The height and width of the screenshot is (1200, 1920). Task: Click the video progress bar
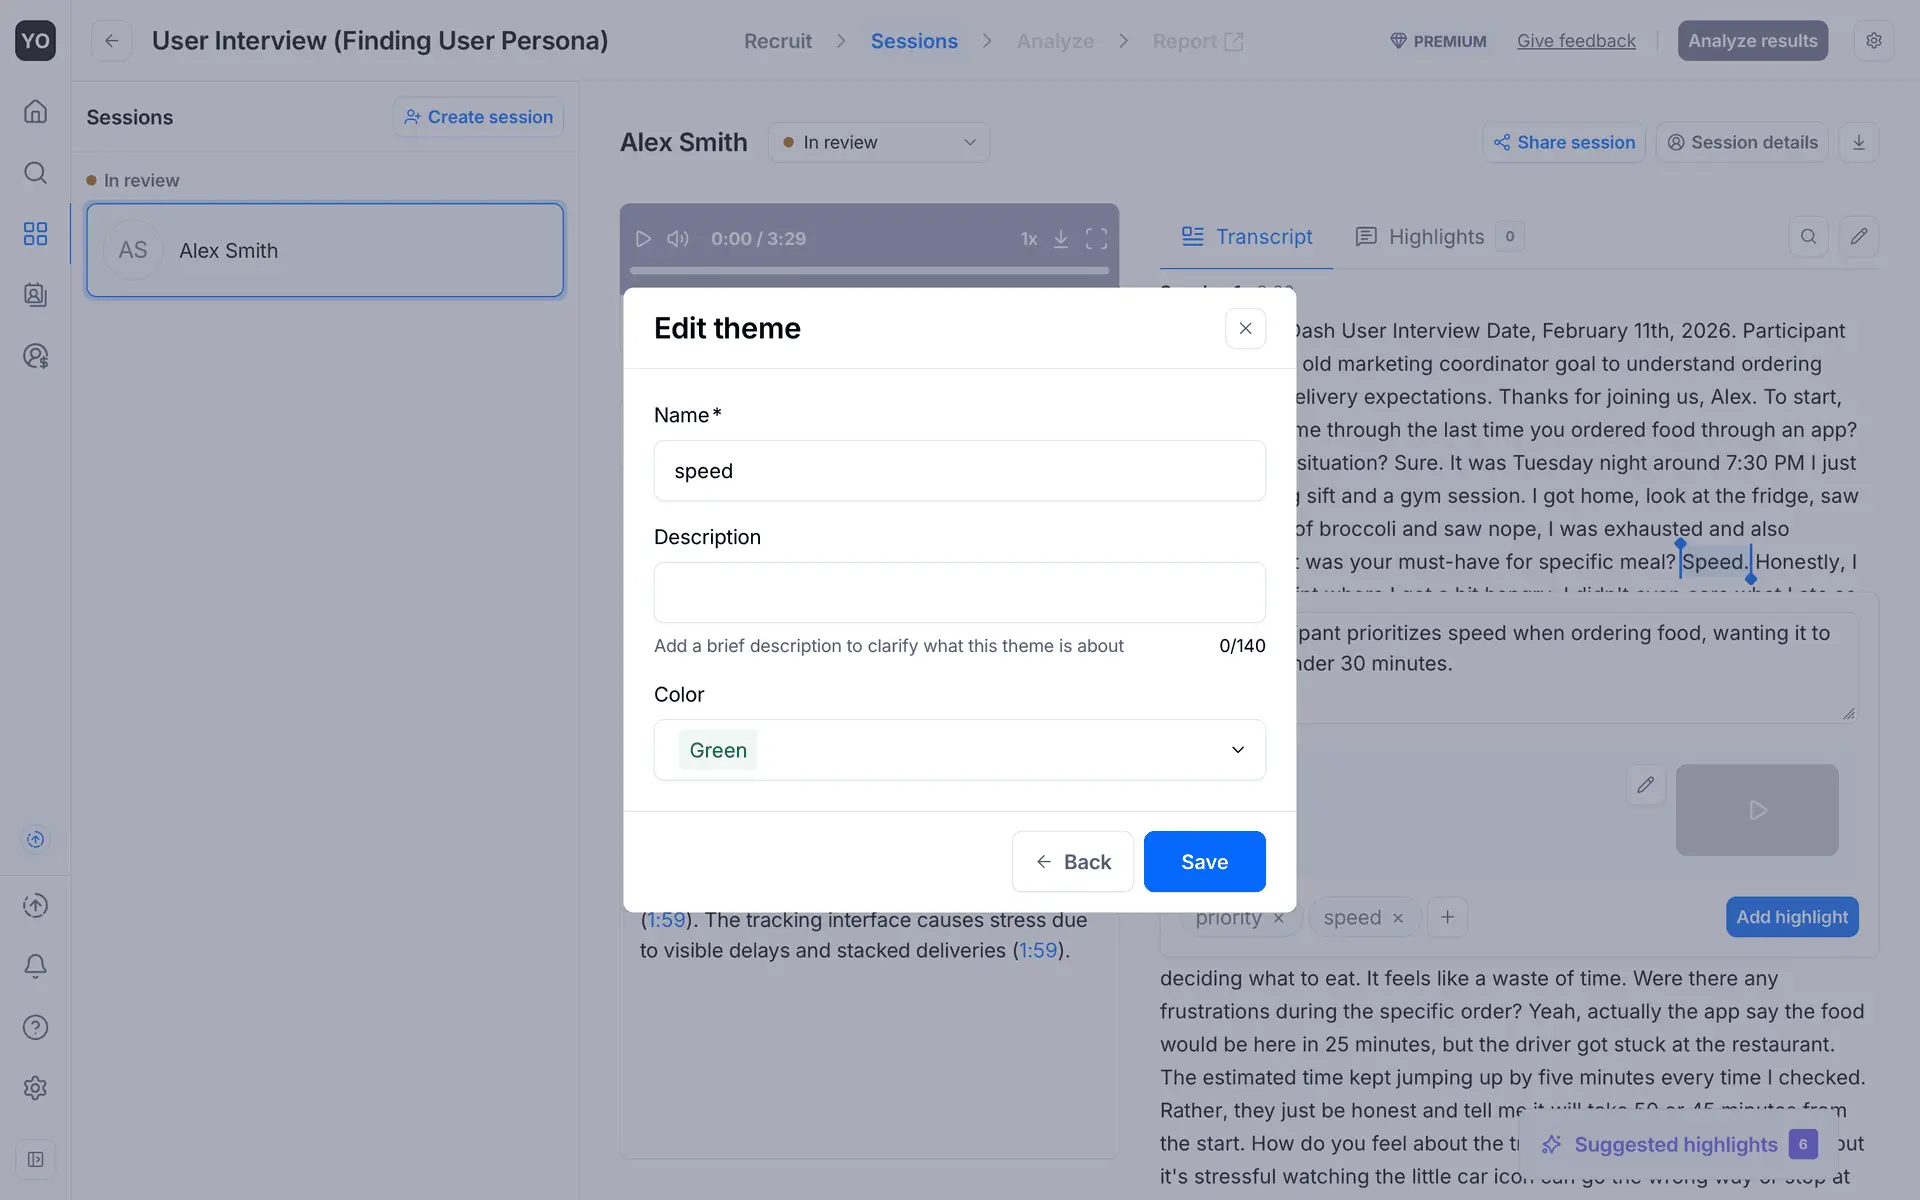point(868,270)
